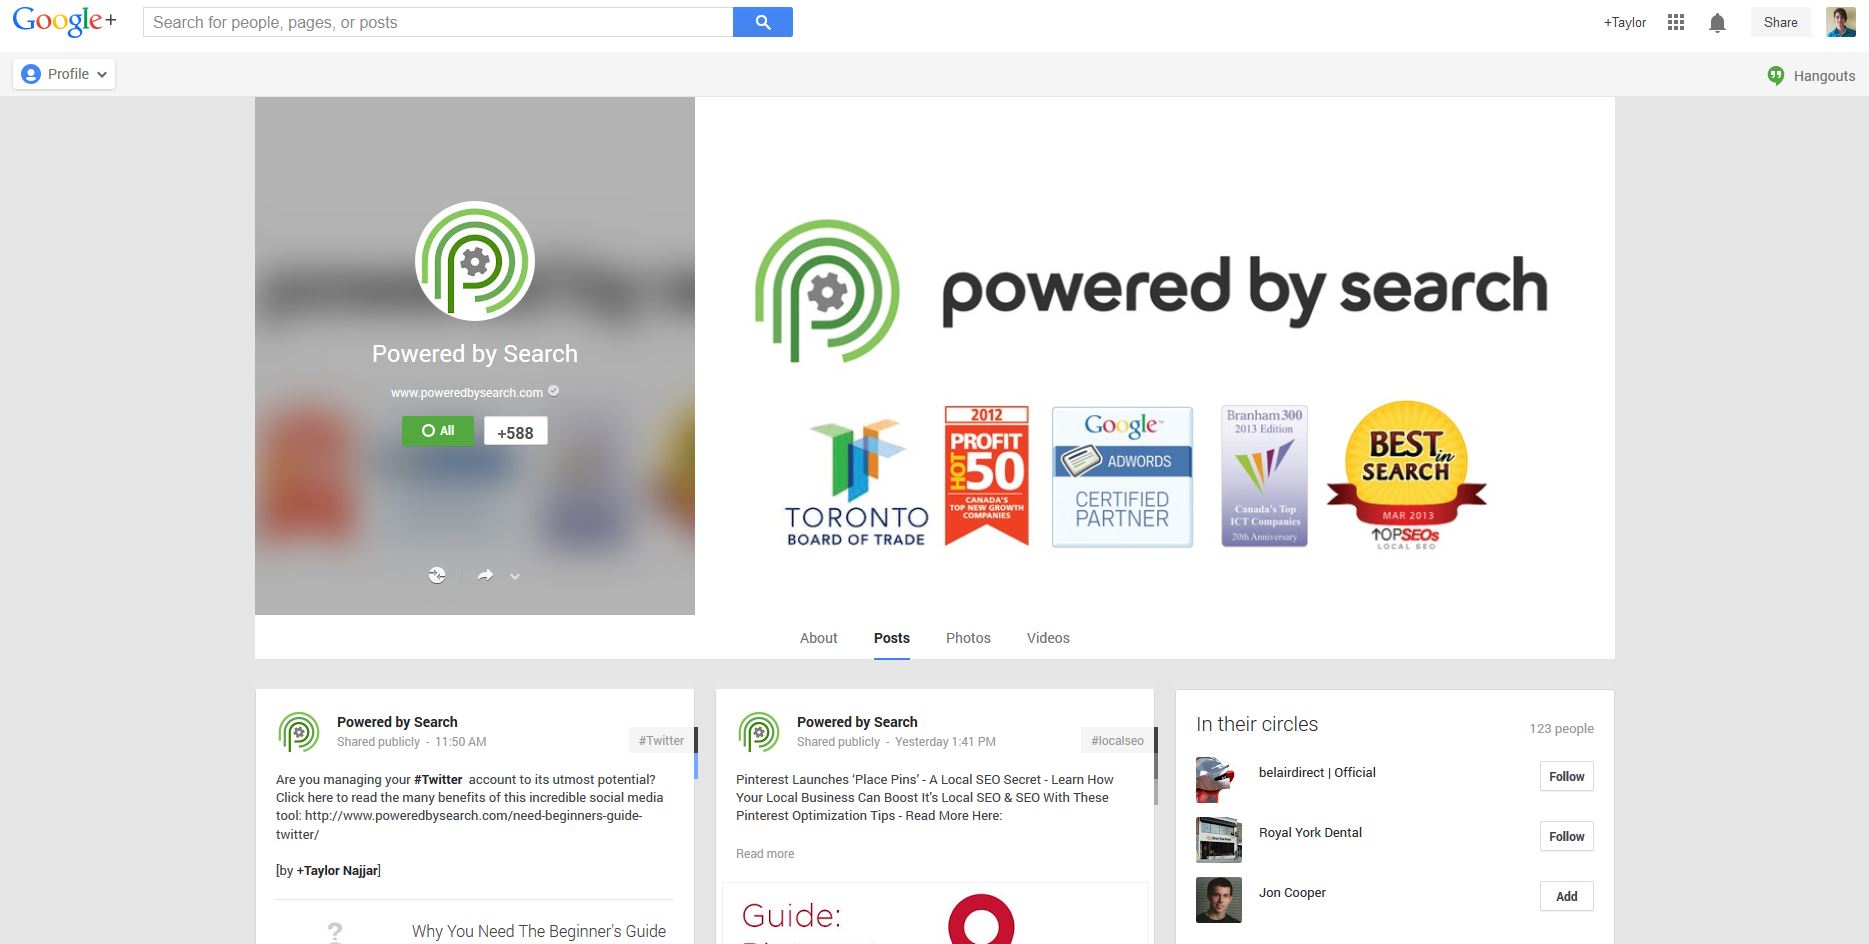Click the user avatar in top right
Viewport: 1869px width, 944px height.
point(1840,22)
